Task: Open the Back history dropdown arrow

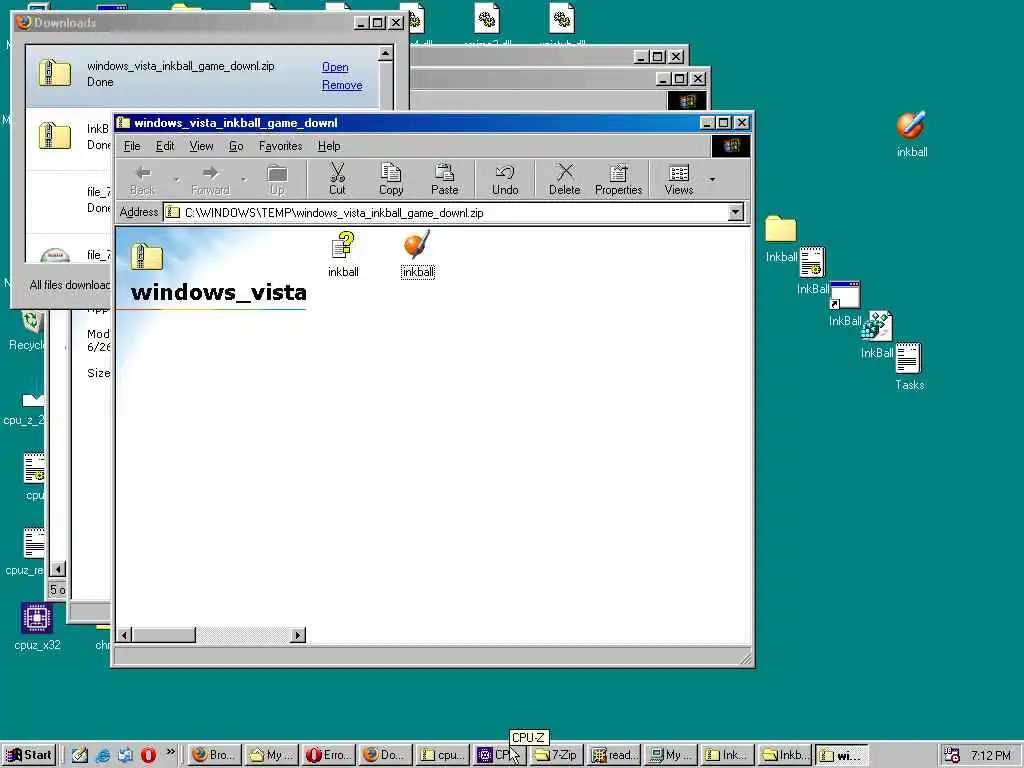Action: click(176, 179)
